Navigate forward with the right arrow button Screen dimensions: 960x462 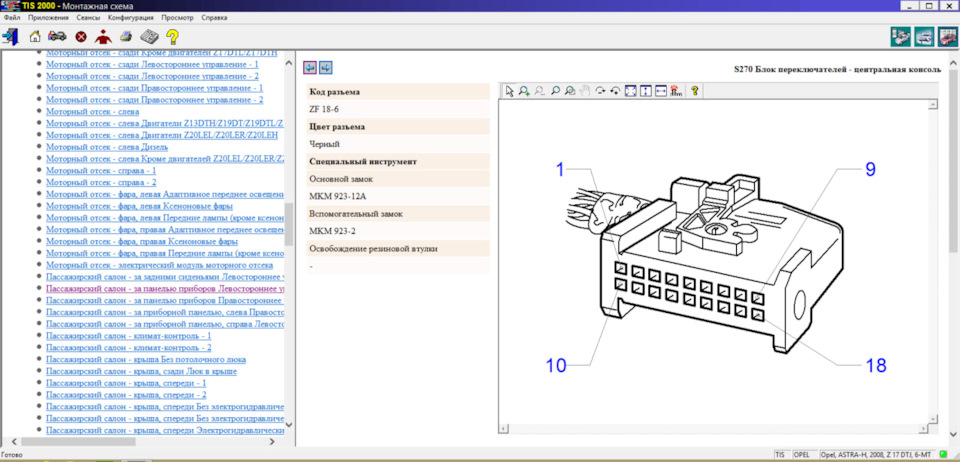[x=326, y=67]
